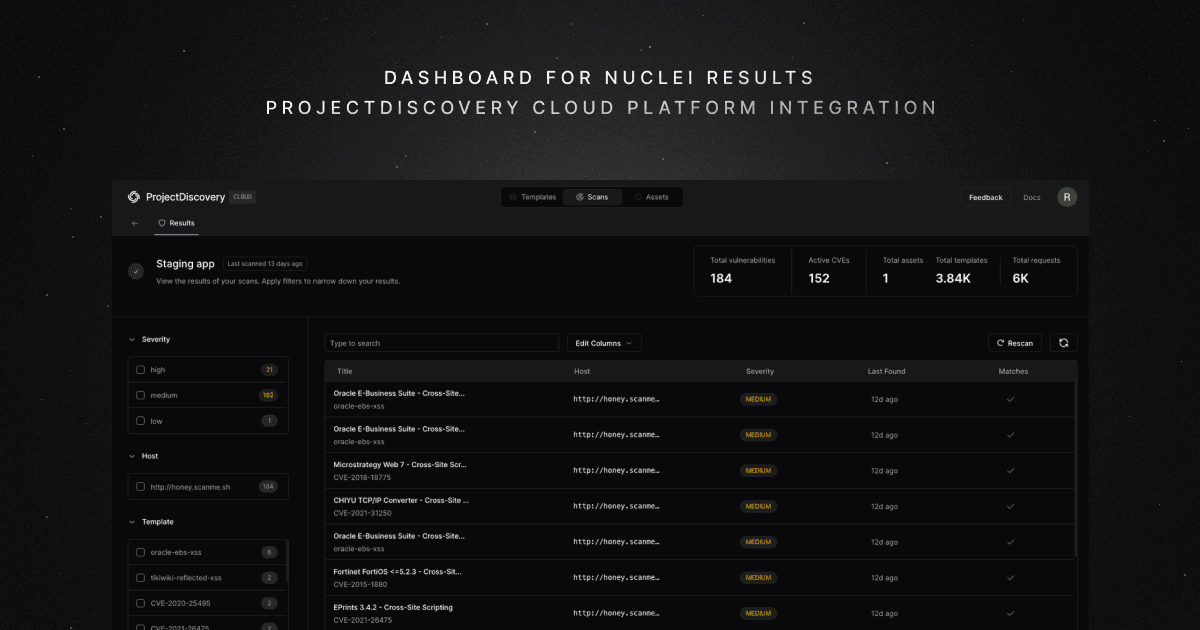
Task: Click the results table scrollbar
Action: [1076, 468]
